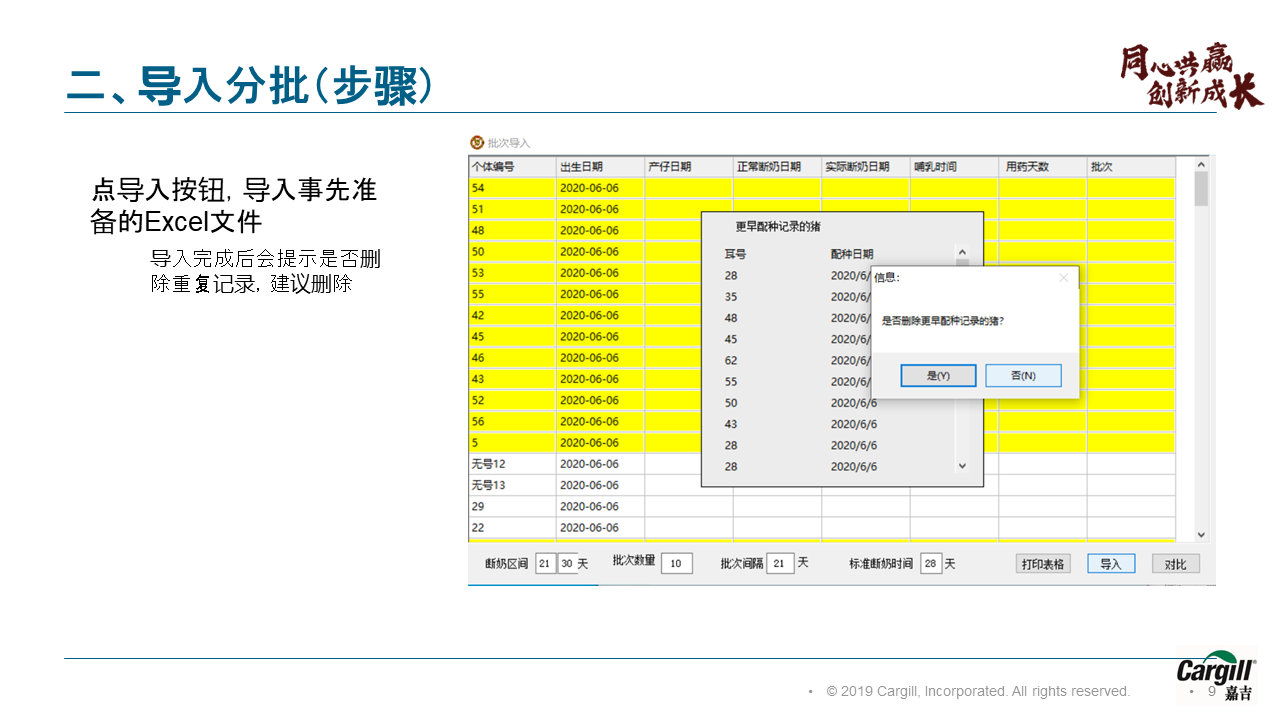Click the 断奶区间 second value field
The image size is (1280, 720).
point(567,564)
